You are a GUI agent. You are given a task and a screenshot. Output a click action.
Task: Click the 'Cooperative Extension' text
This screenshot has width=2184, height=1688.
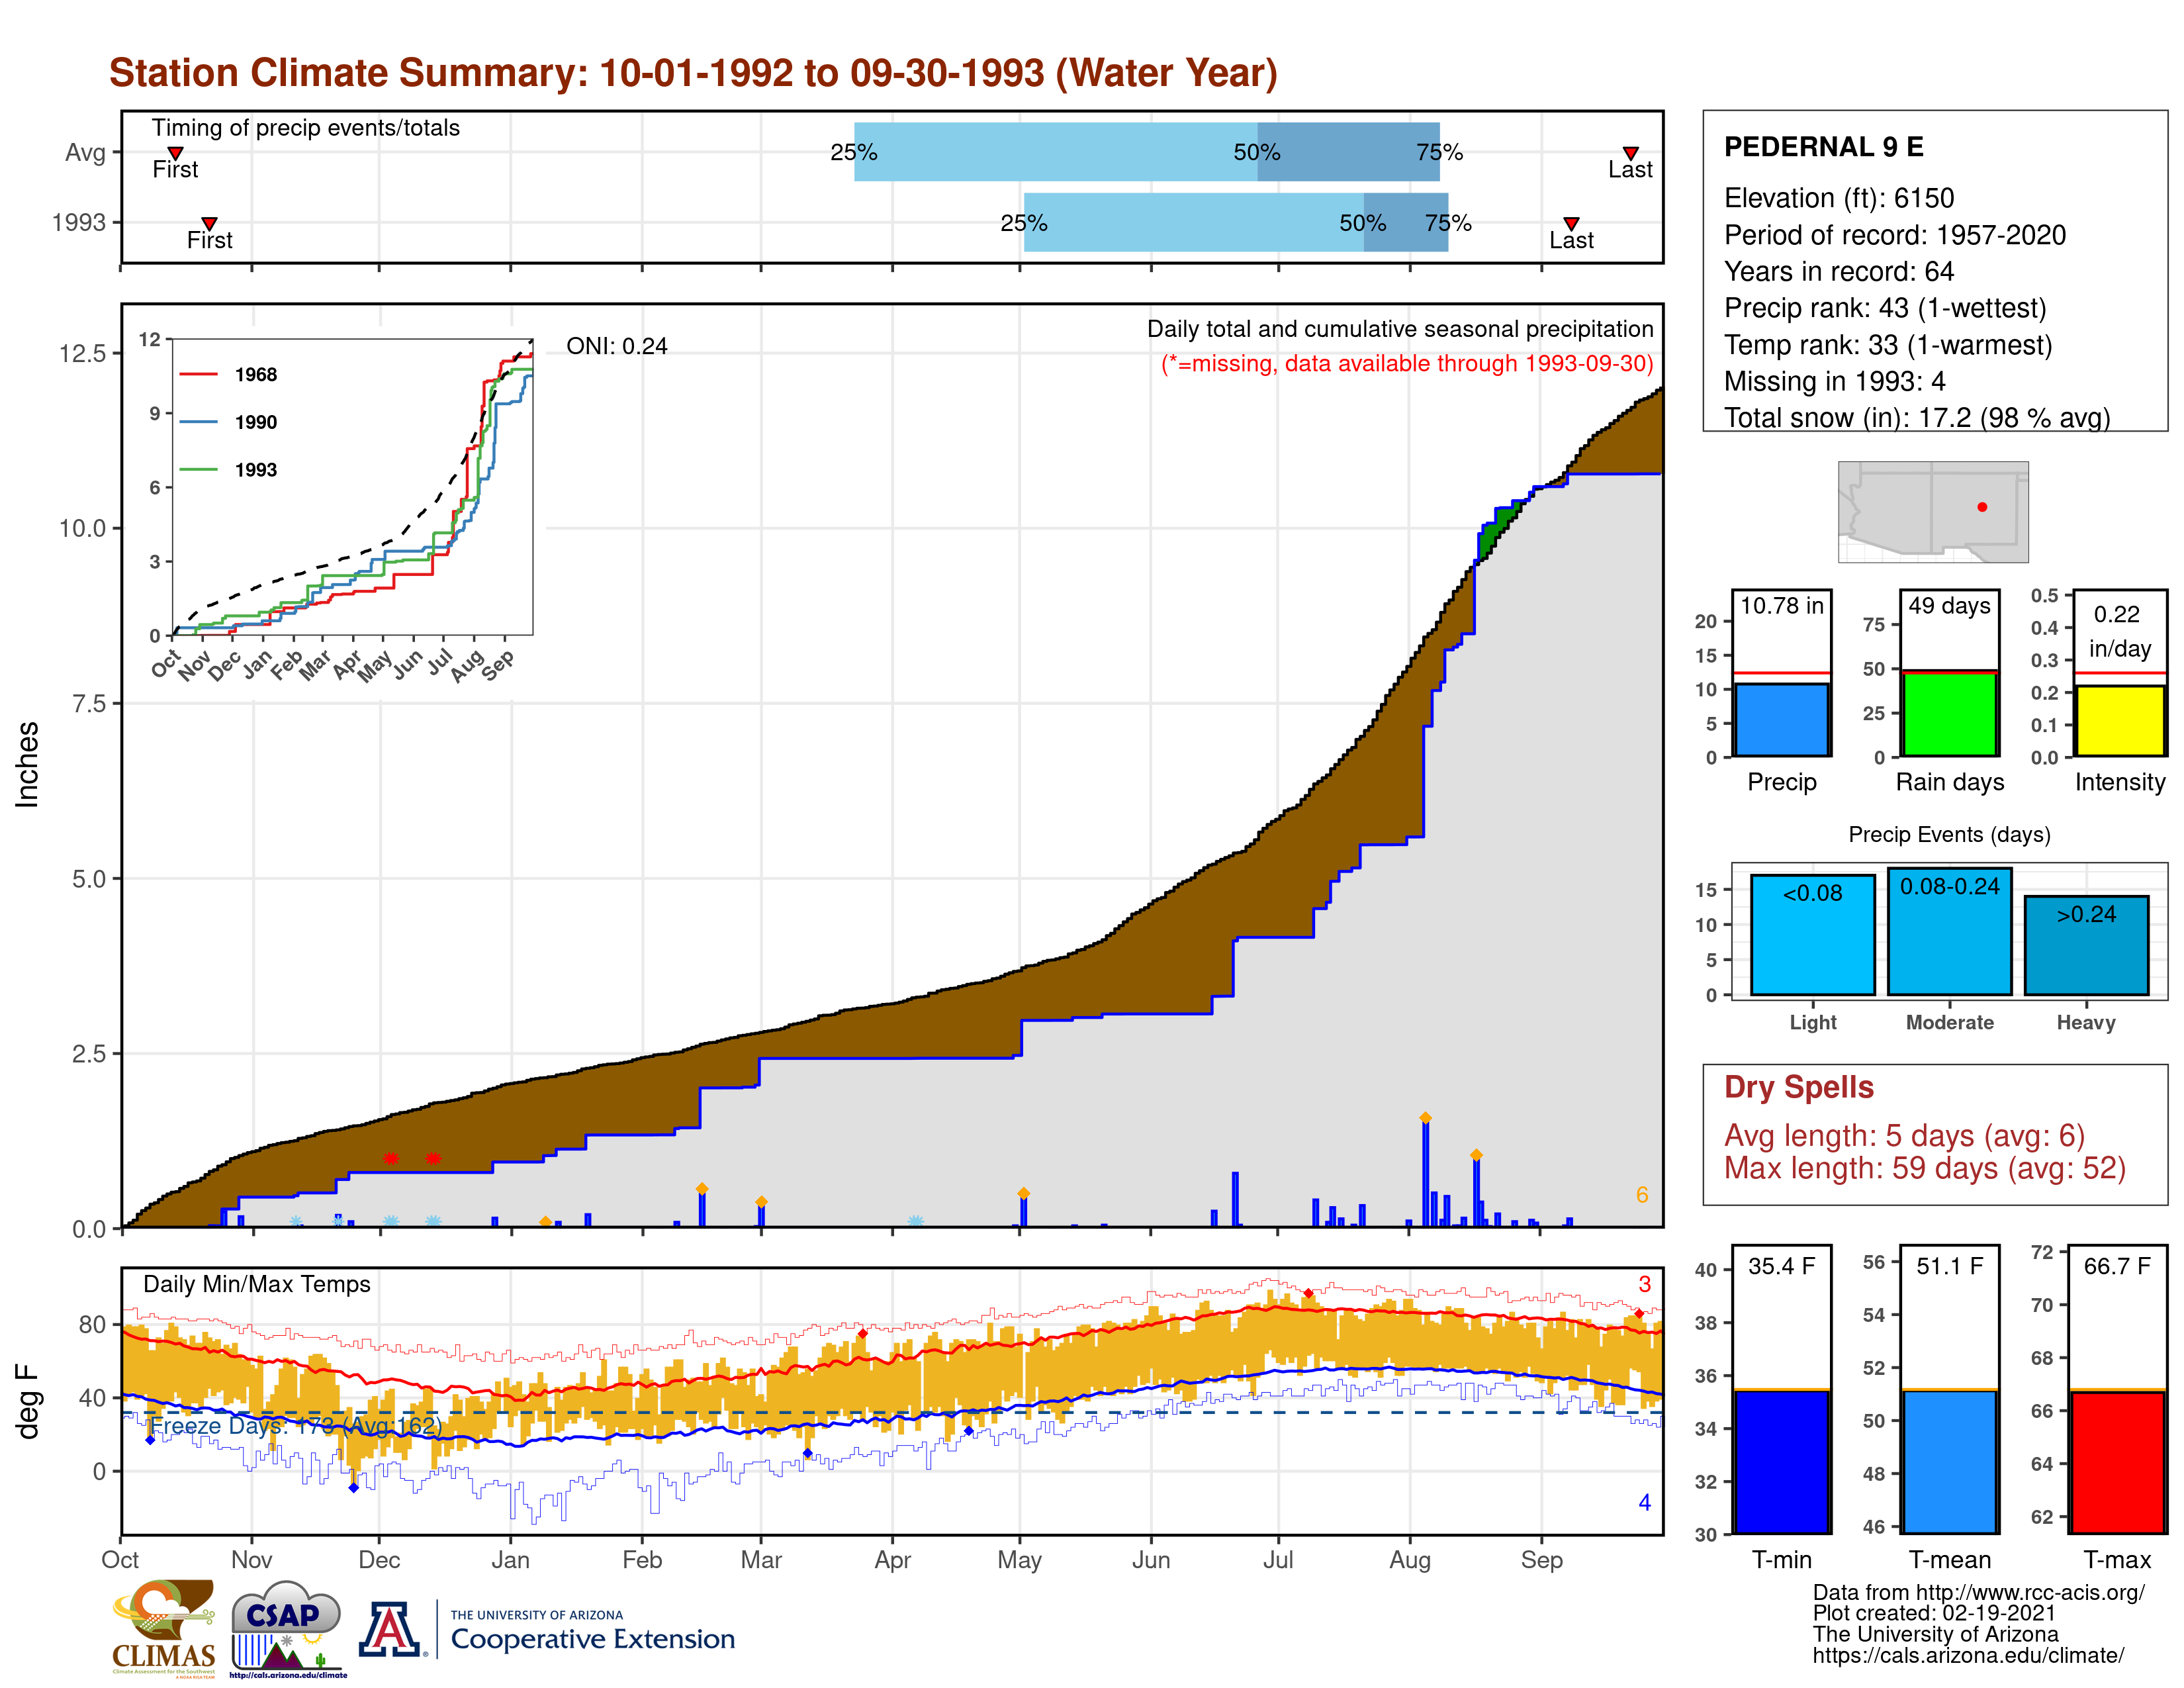[592, 1639]
